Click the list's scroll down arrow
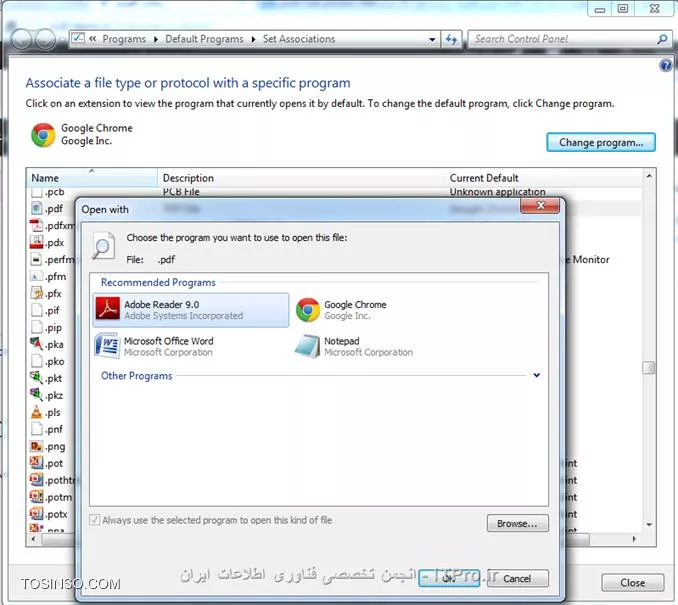678x605 pixels. 649,524
